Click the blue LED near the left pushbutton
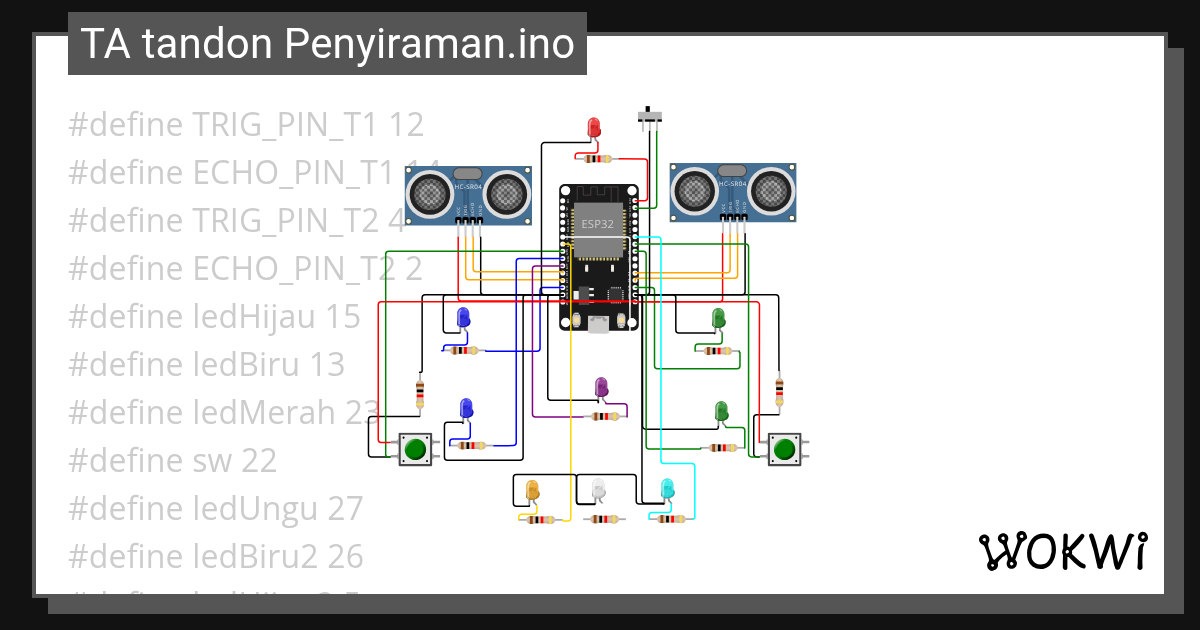This screenshot has width=1200, height=630. tap(466, 408)
